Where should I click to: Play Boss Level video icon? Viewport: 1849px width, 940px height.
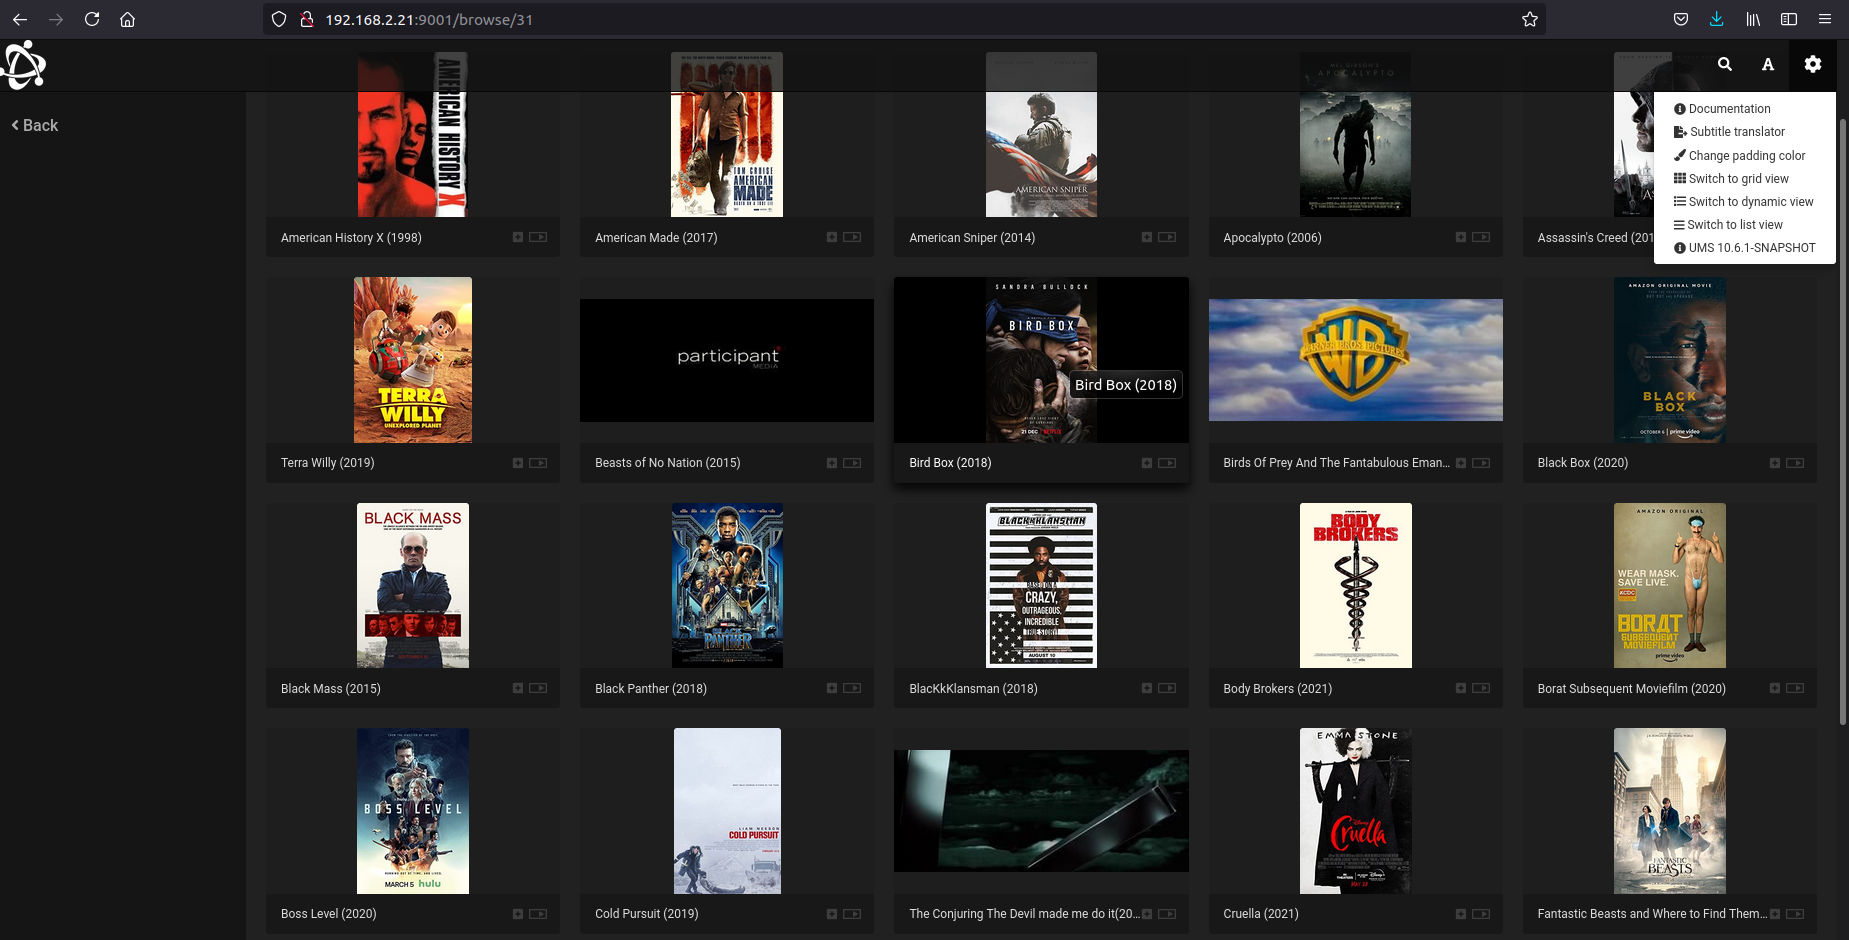(538, 914)
